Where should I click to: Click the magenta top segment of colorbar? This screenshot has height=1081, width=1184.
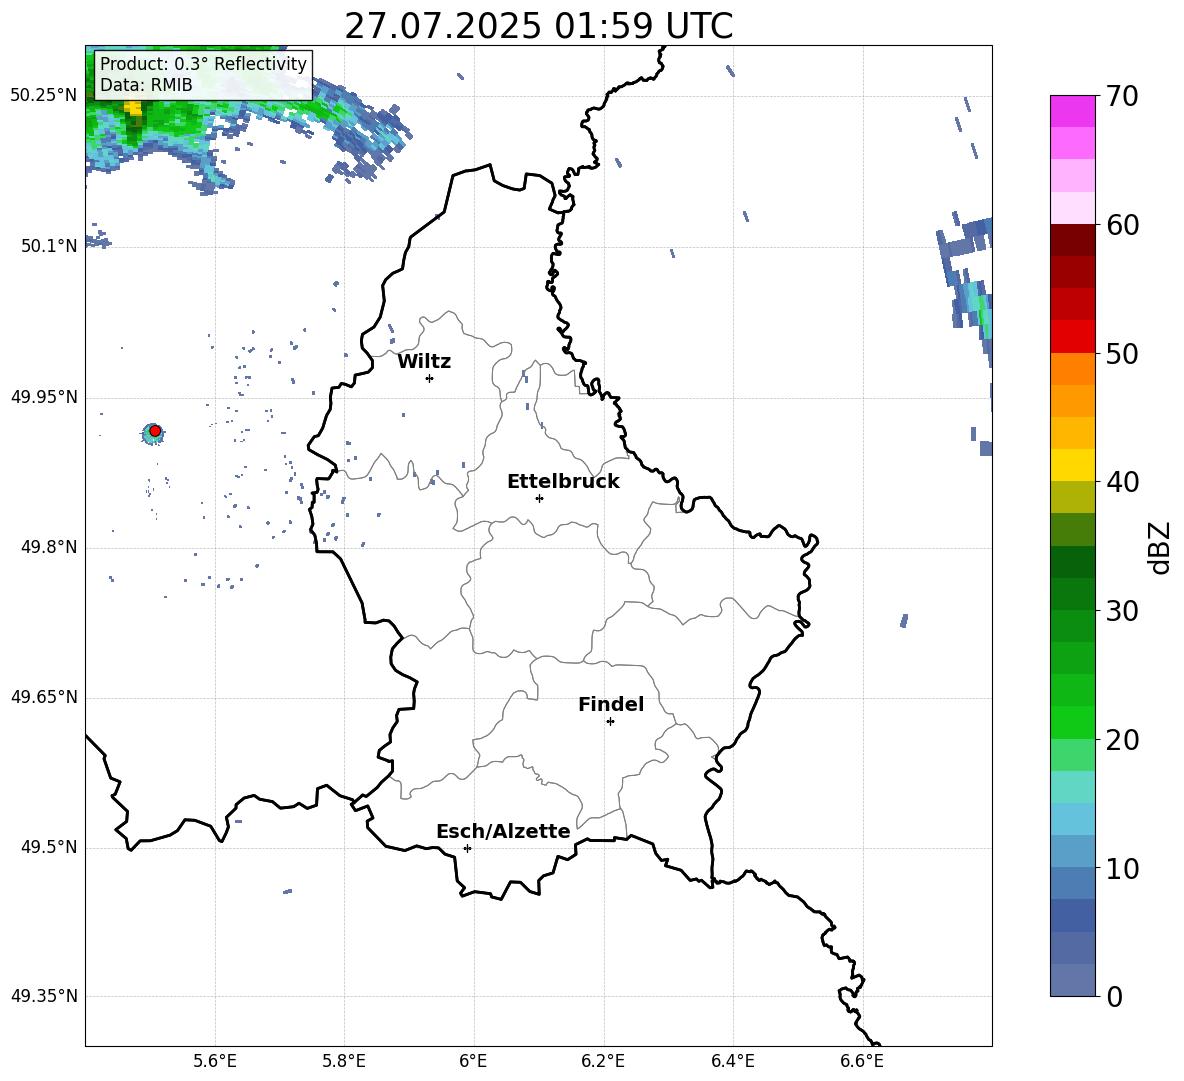[1073, 111]
